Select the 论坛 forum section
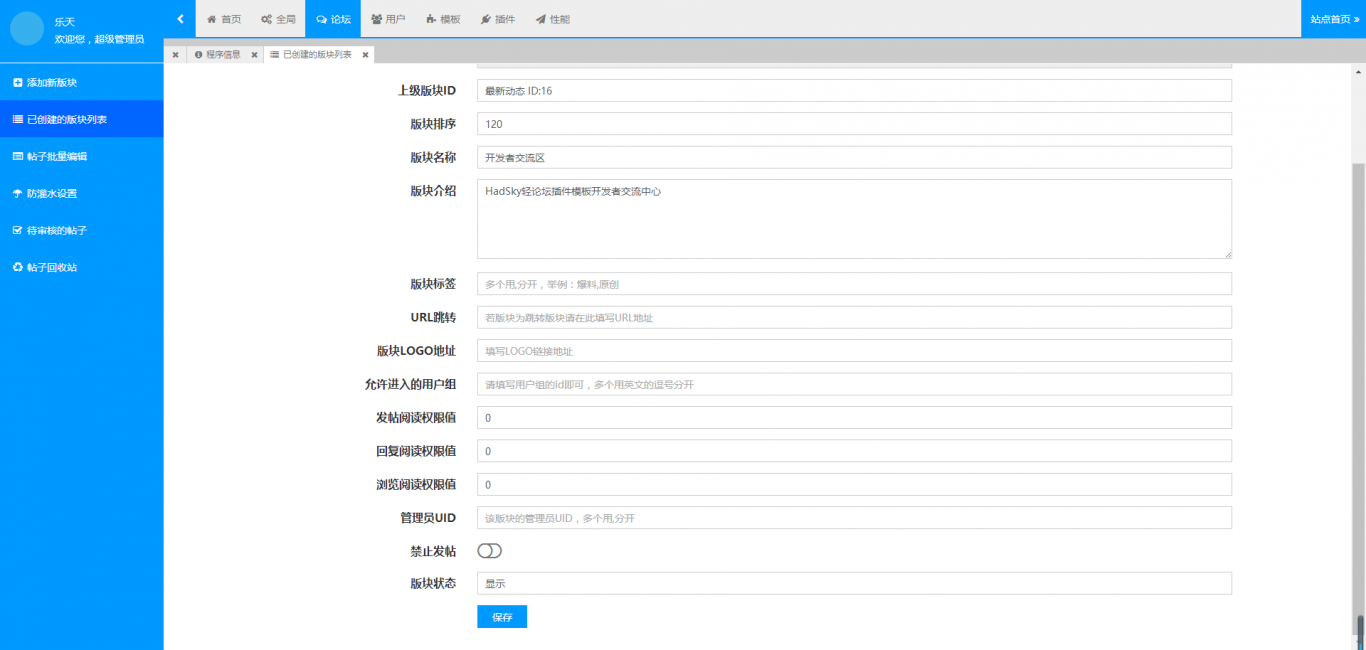This screenshot has width=1366, height=650. tap(333, 19)
